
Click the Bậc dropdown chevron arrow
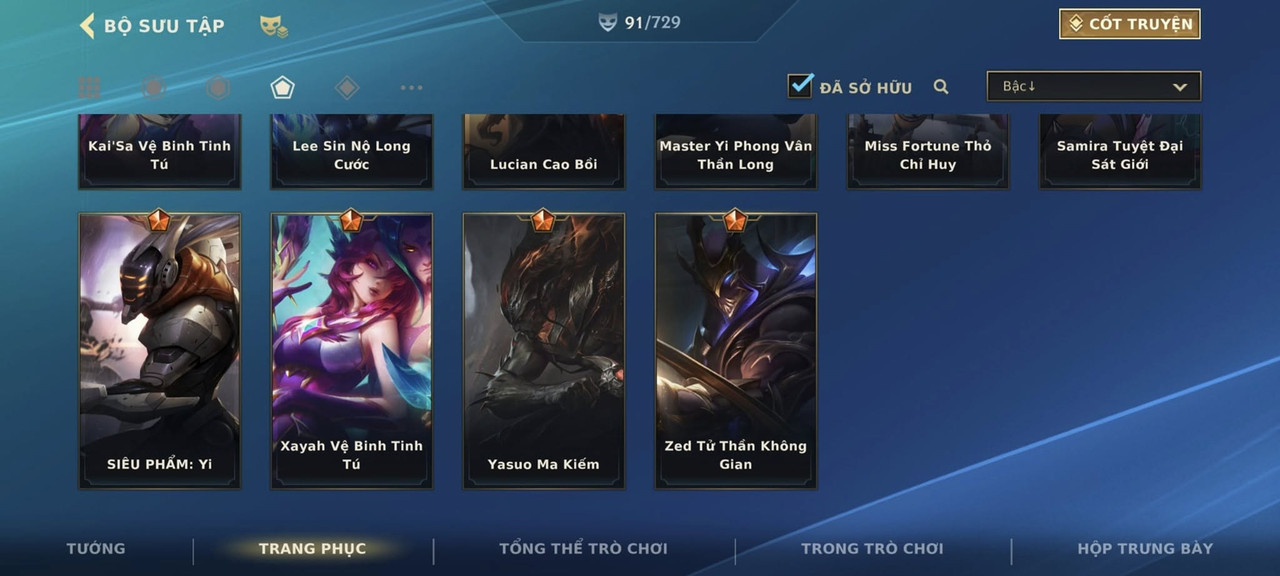click(1180, 87)
